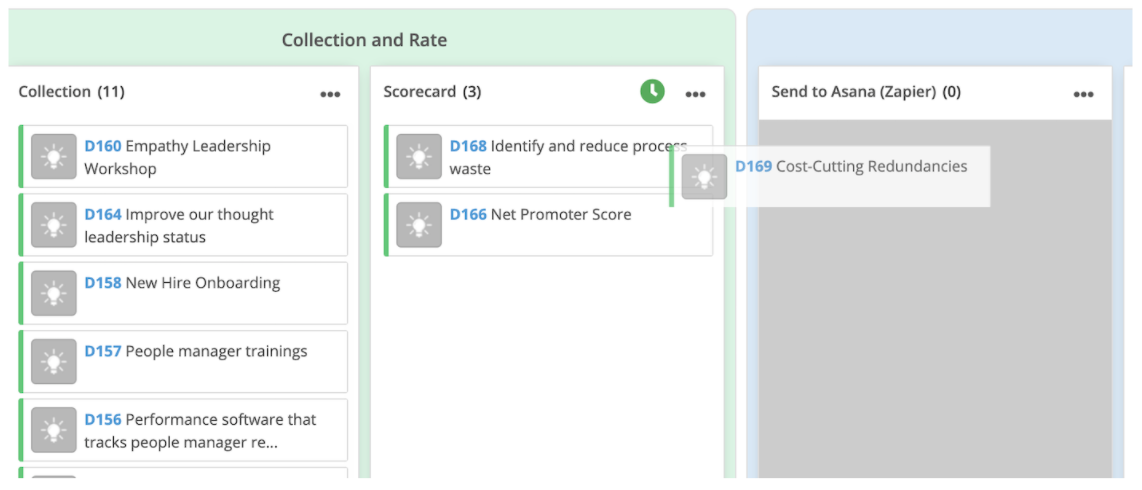1142x490 pixels.
Task: Open the Scorecard column three-dot menu
Action: click(x=695, y=94)
